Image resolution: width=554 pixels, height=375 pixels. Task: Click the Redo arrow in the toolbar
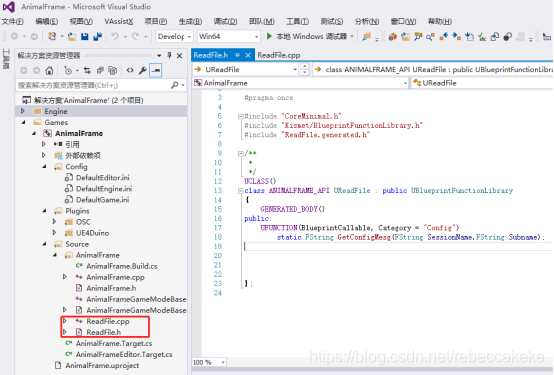(136, 36)
